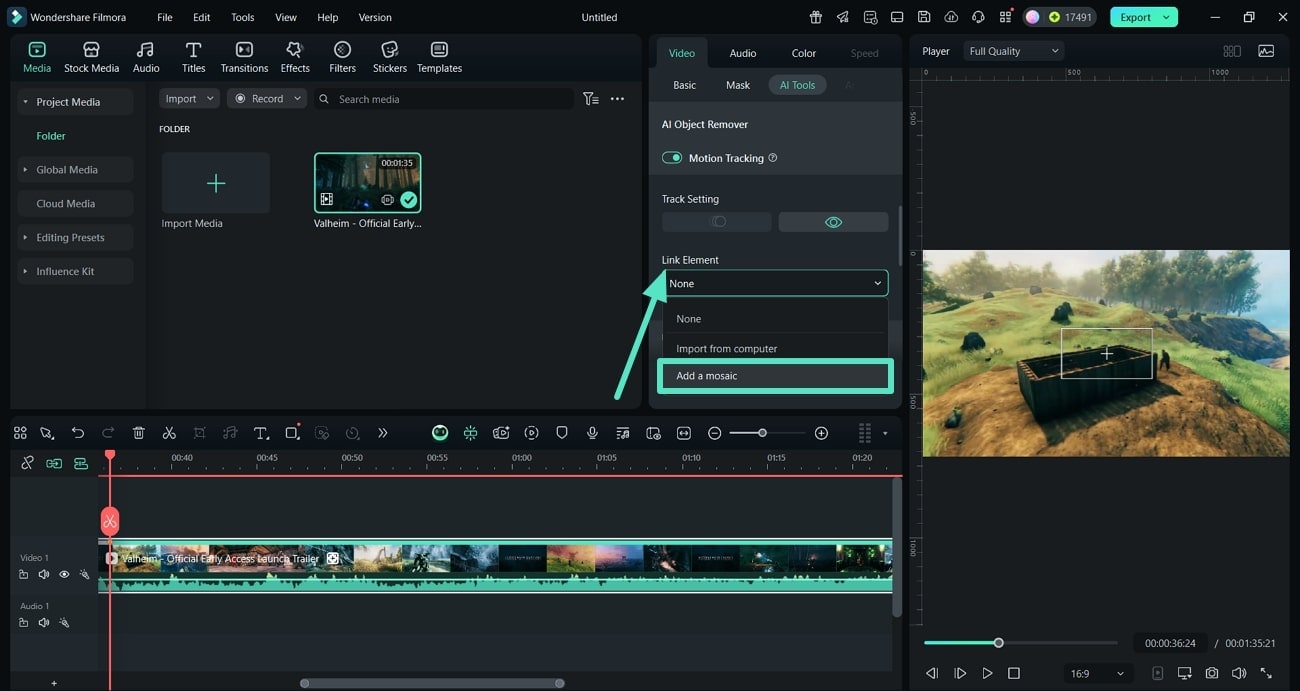Switch to the Audio properties tab

pyautogui.click(x=743, y=53)
